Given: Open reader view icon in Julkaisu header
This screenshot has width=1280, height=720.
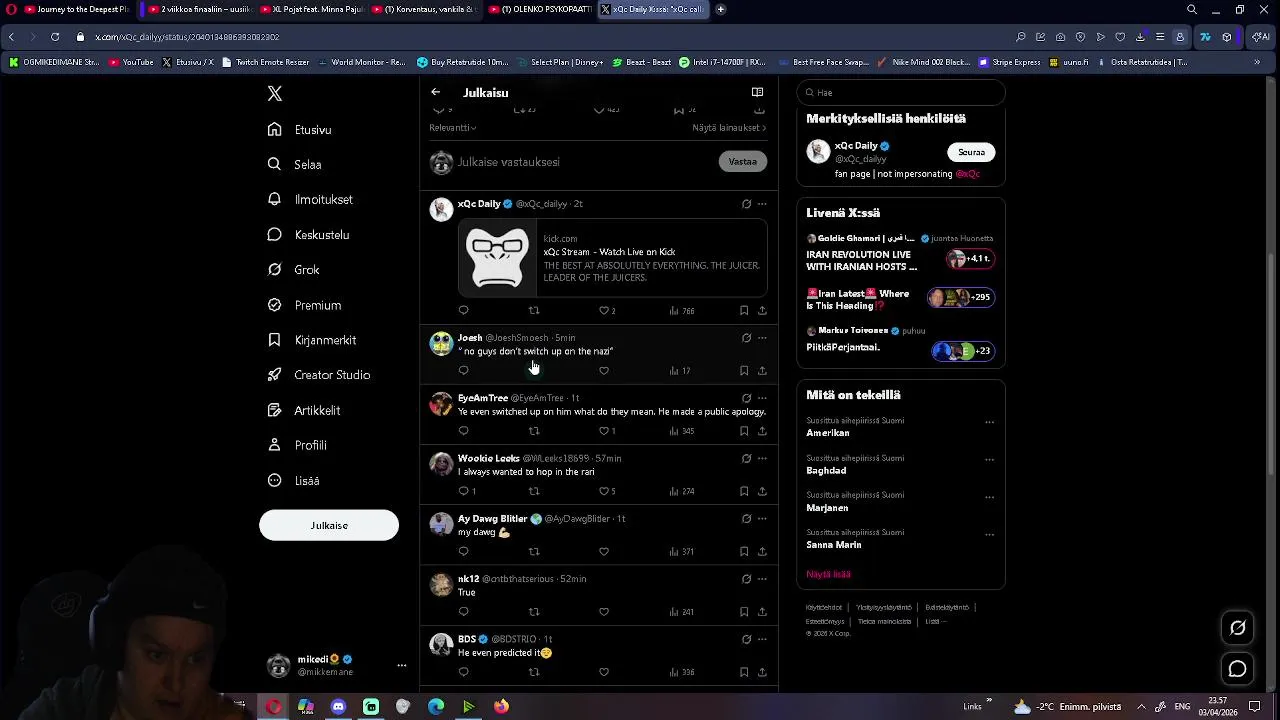Looking at the screenshot, I should pos(757,92).
